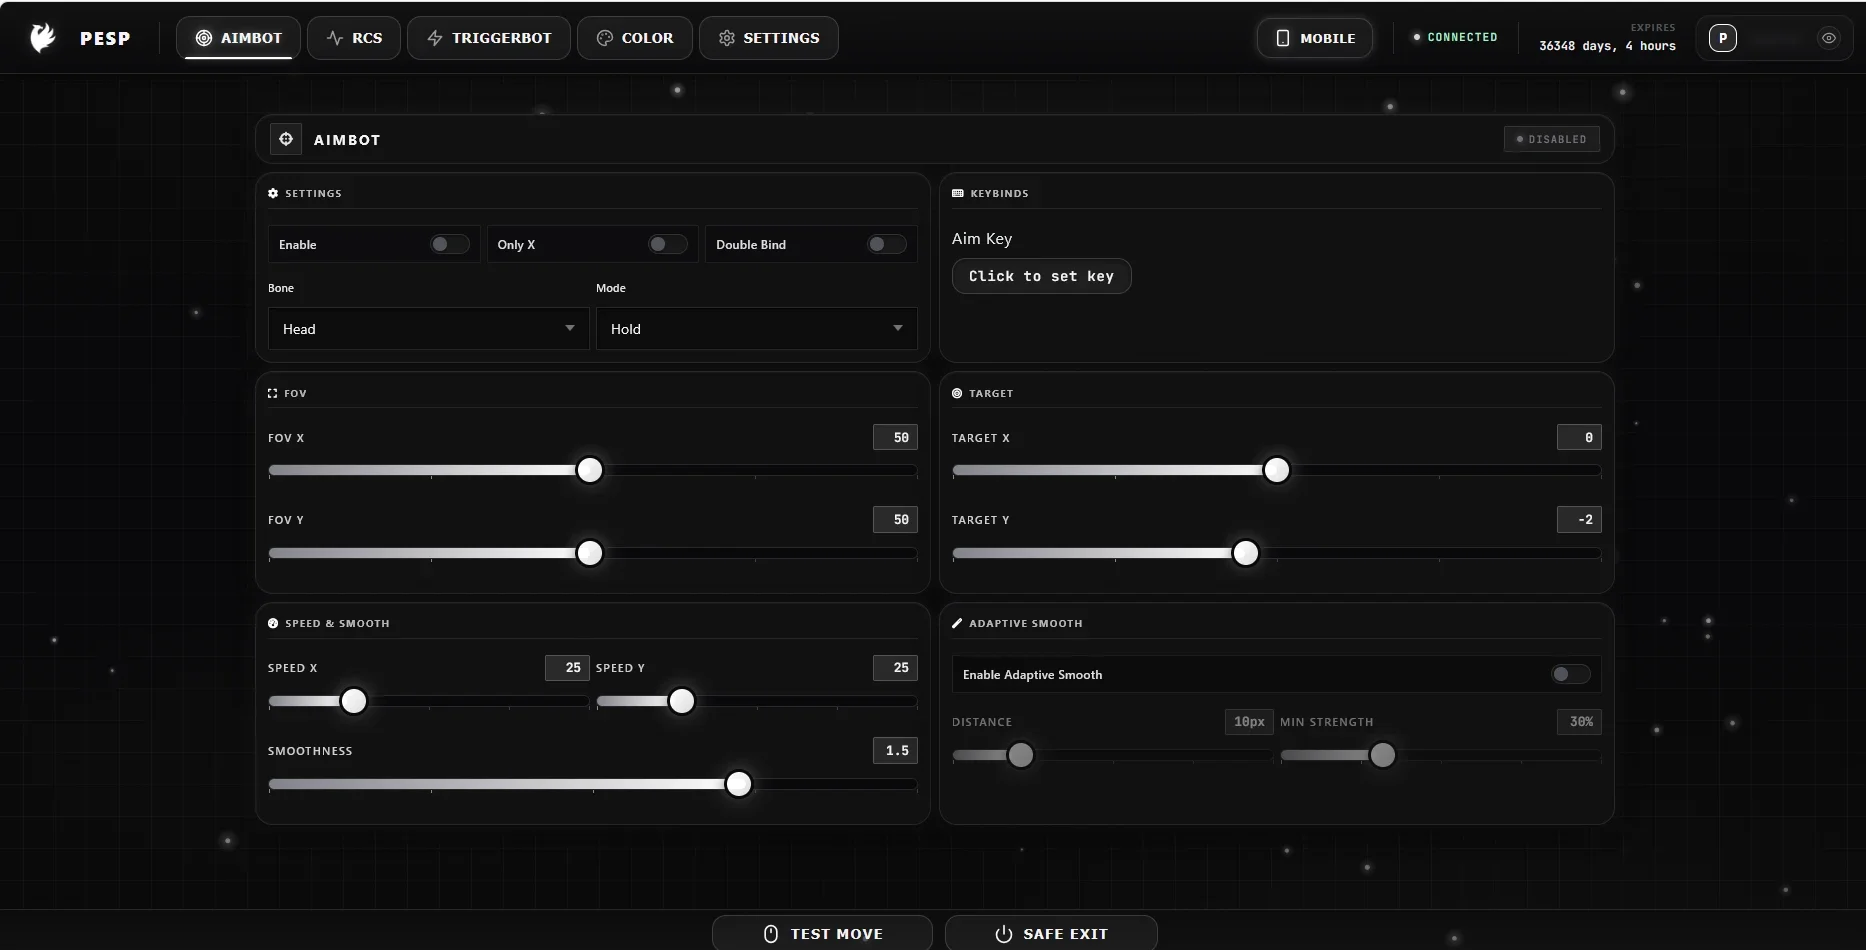
Task: Click the SAFE EXIT button
Action: point(1051,933)
